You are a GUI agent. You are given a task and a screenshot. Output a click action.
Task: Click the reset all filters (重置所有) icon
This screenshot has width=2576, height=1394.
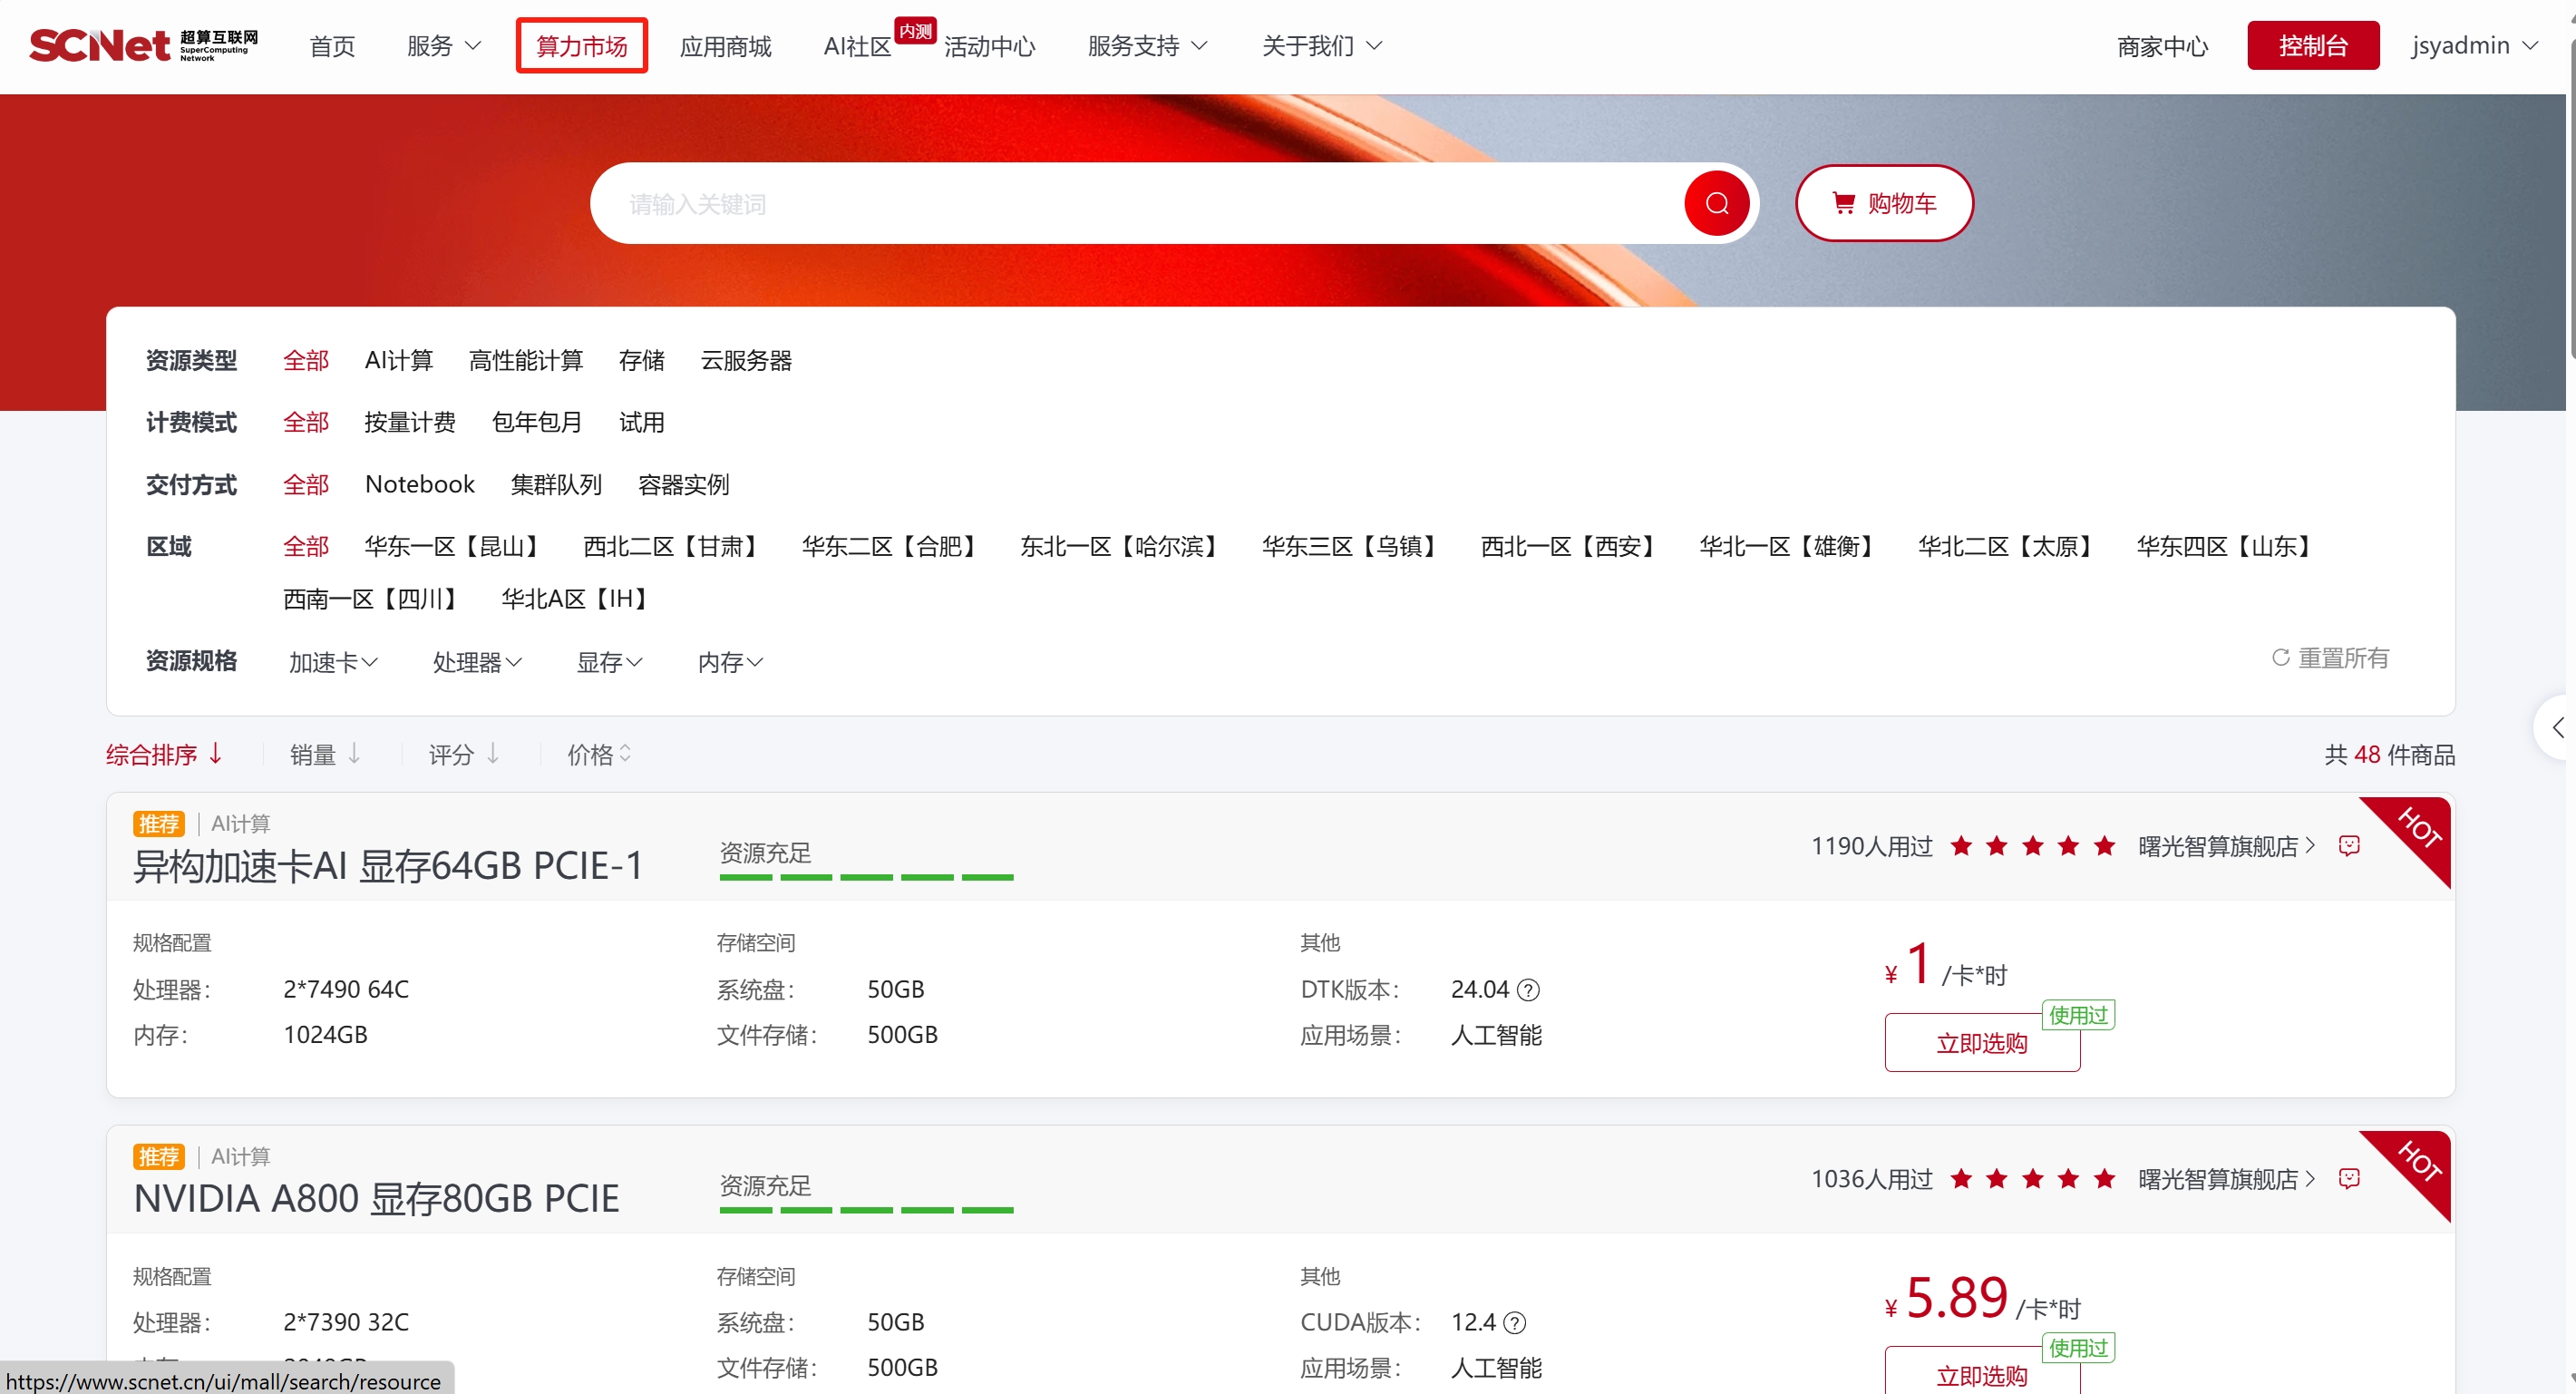pos(2281,658)
